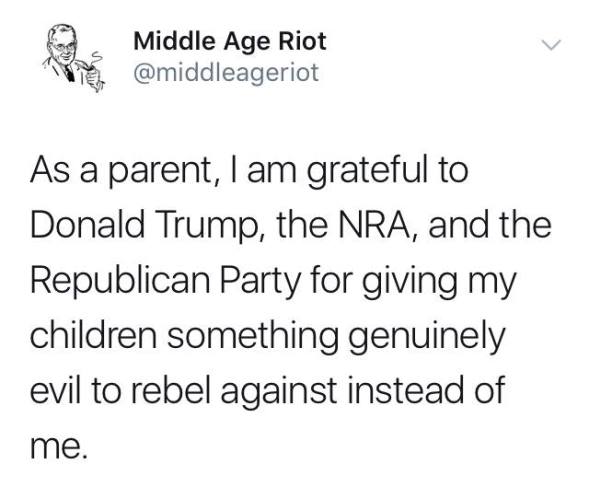
Task: Visit the @middleageriot handle
Action: 226,73
